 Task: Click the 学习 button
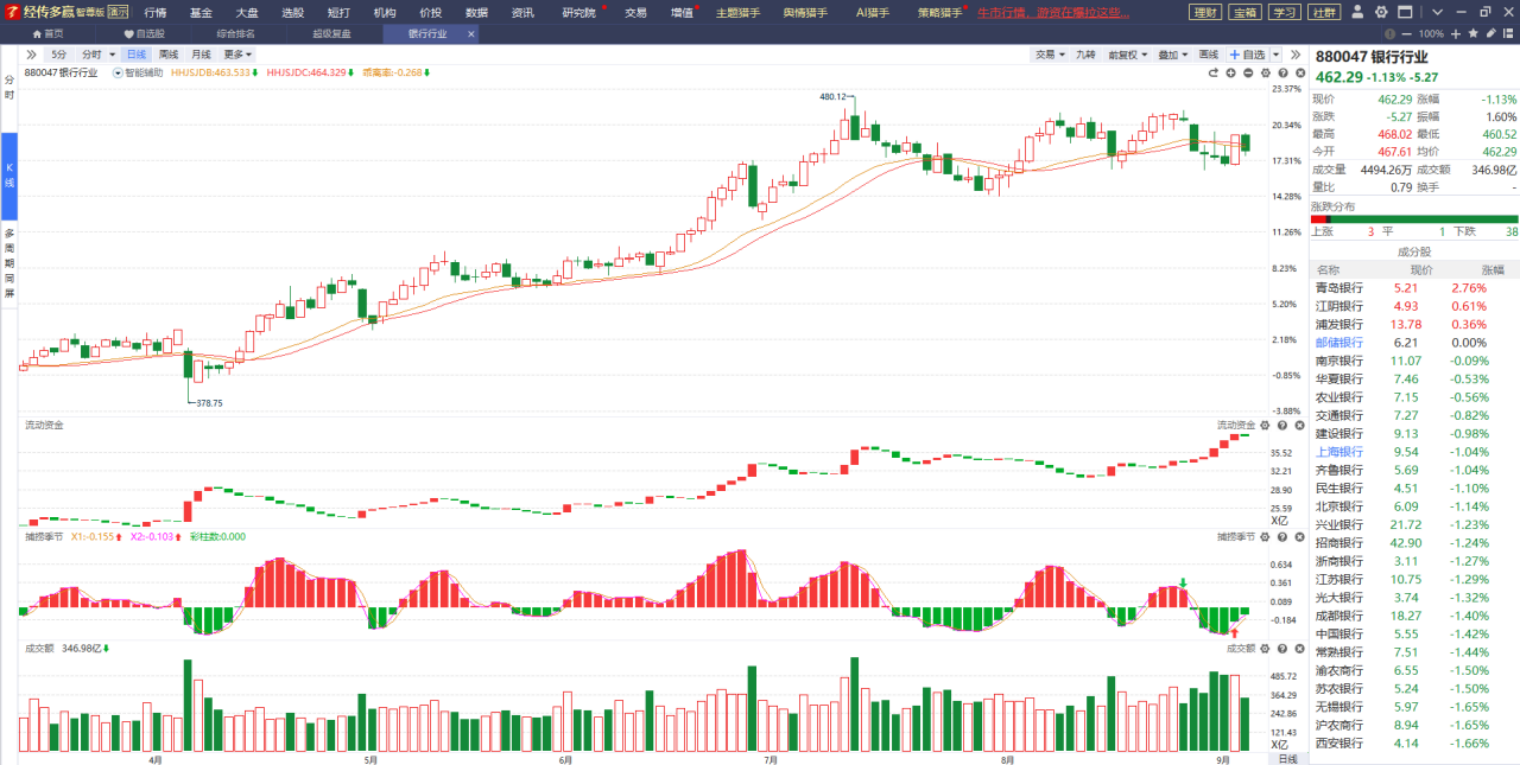(1284, 12)
